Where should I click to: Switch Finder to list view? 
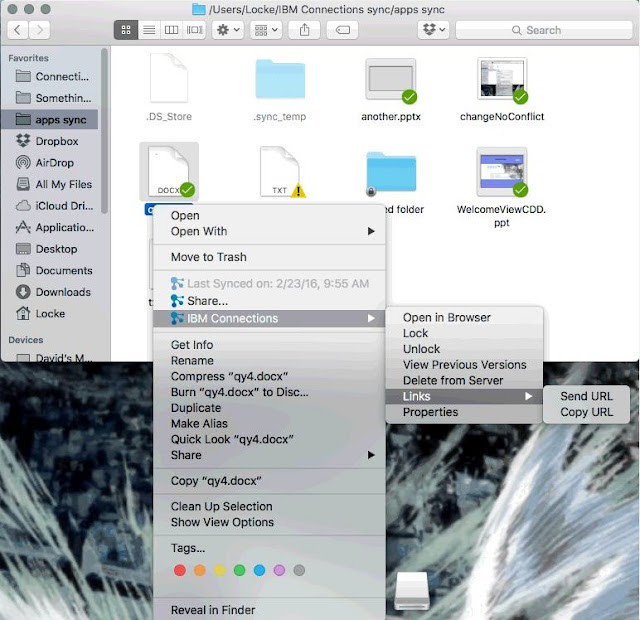(x=149, y=30)
